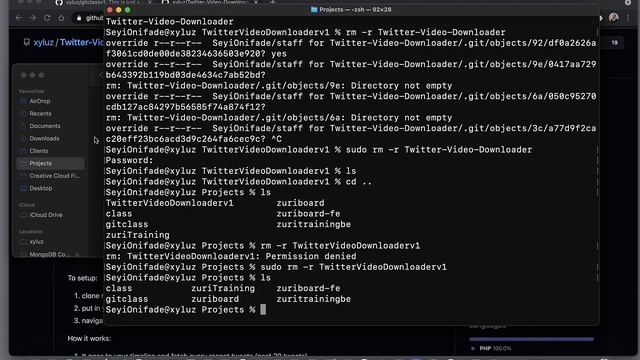Go back in the browser

(x=19, y=18)
